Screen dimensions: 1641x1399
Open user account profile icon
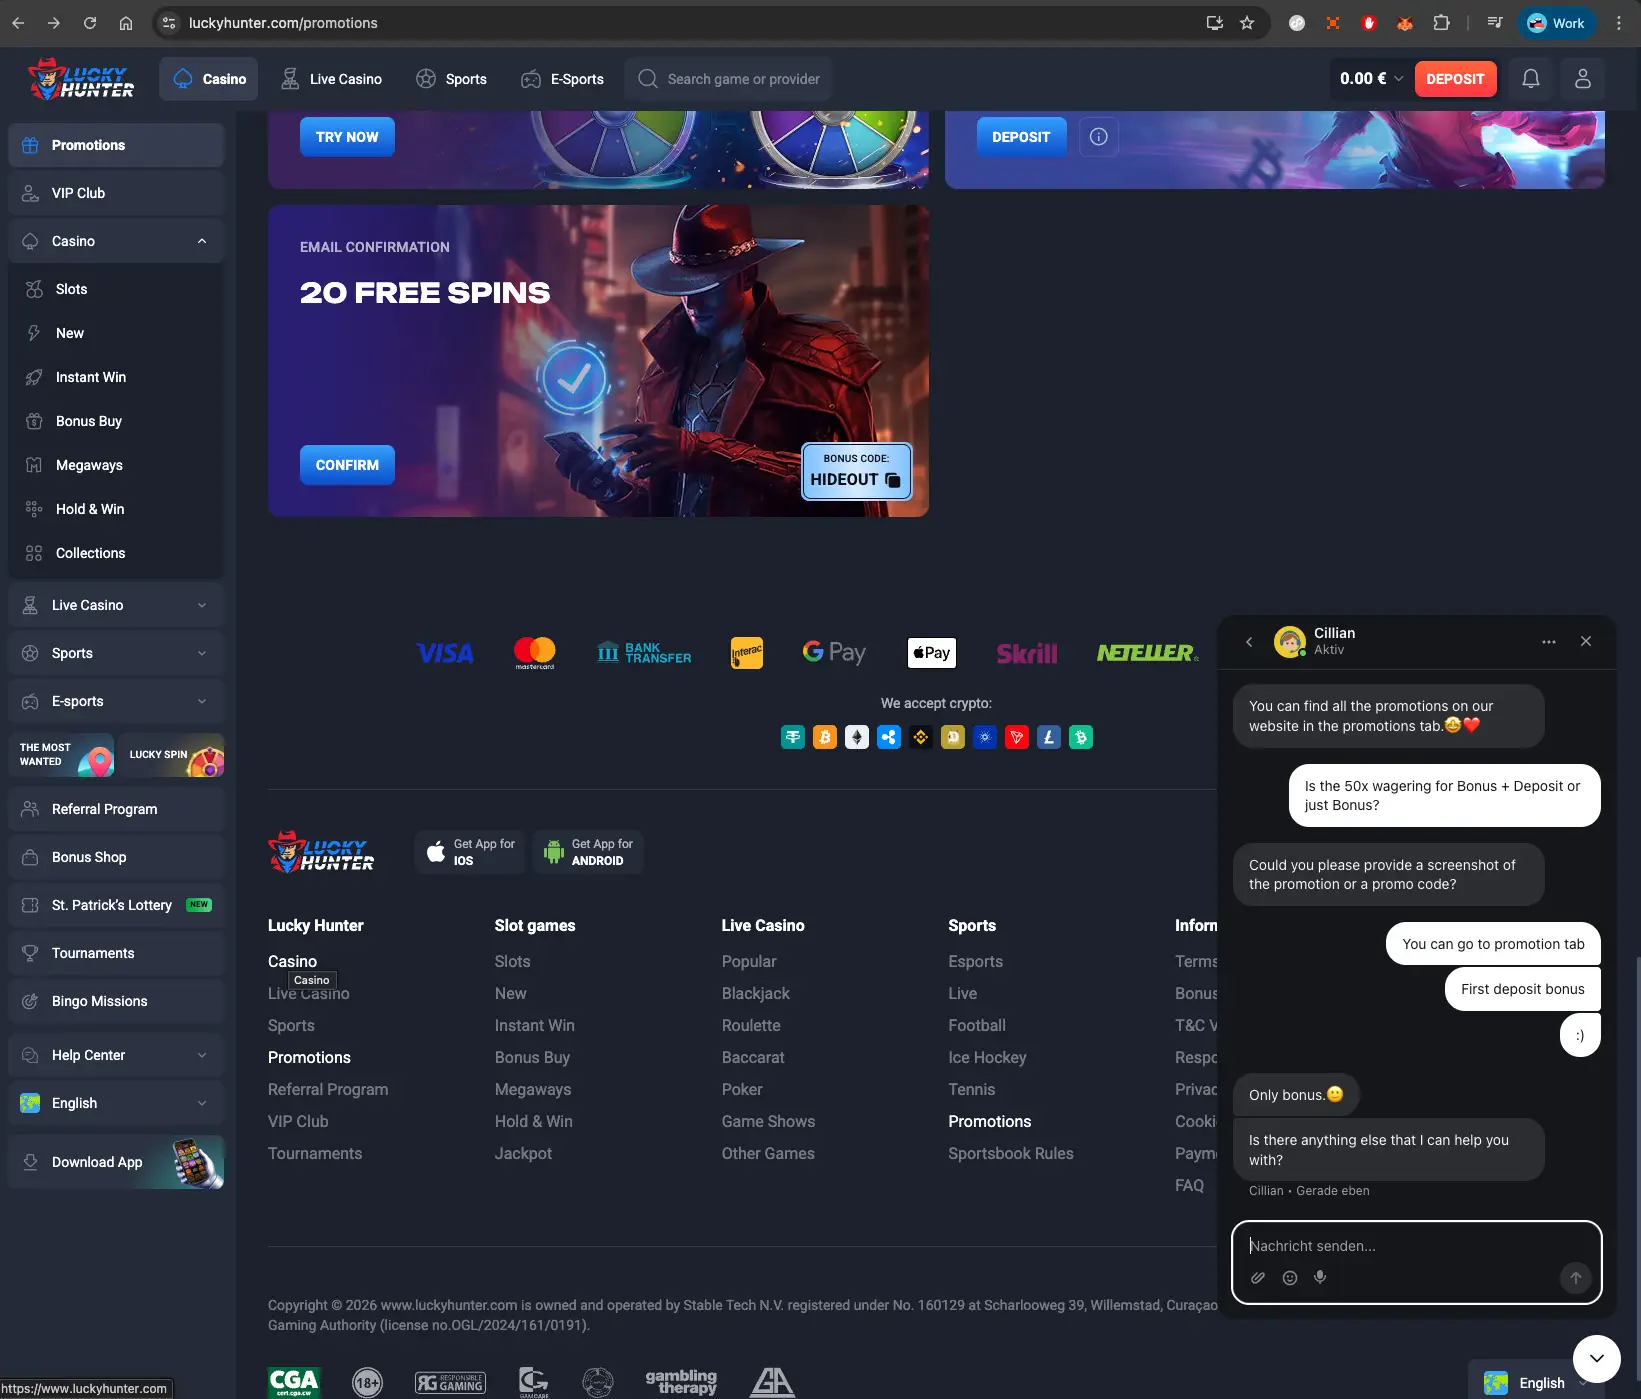(1582, 79)
